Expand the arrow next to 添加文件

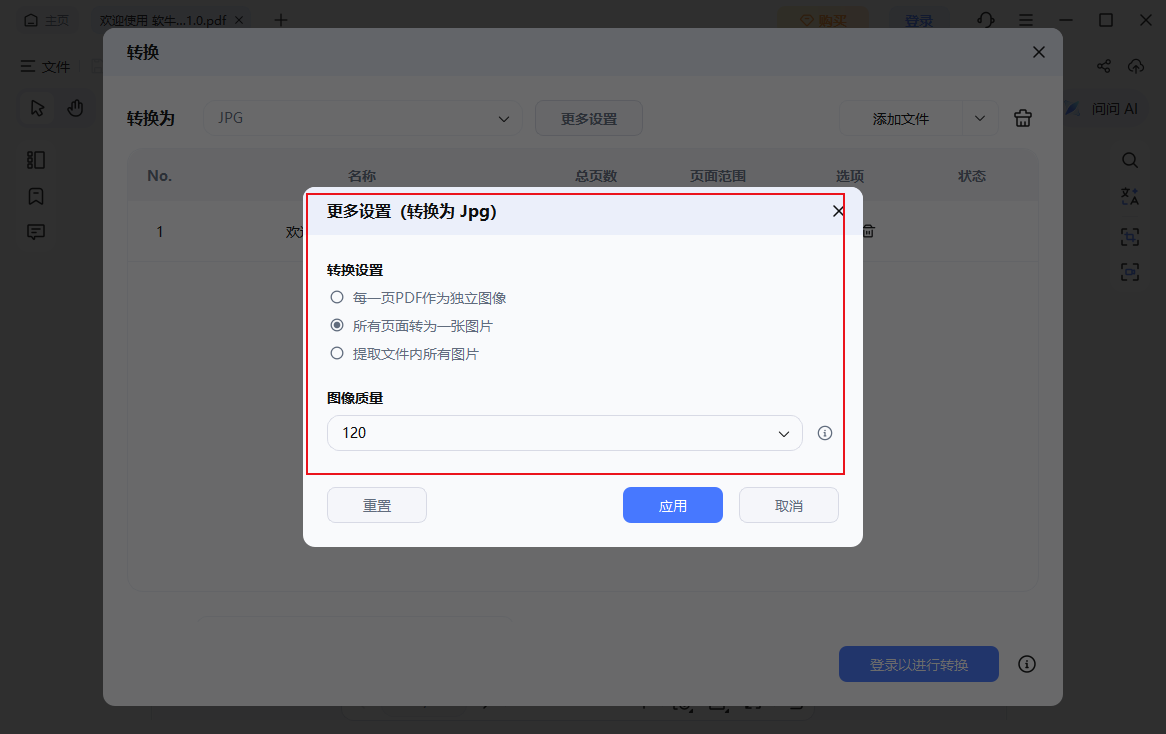pyautogui.click(x=979, y=118)
